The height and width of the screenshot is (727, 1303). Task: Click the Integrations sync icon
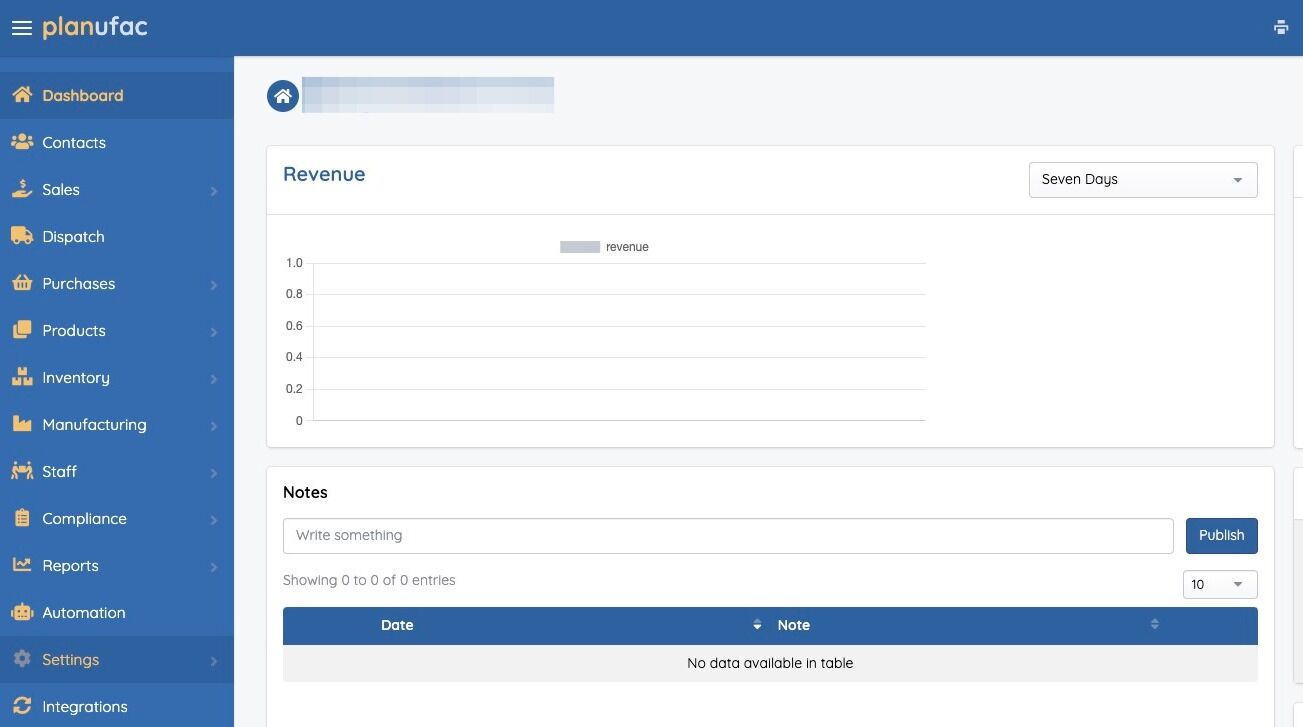22,706
